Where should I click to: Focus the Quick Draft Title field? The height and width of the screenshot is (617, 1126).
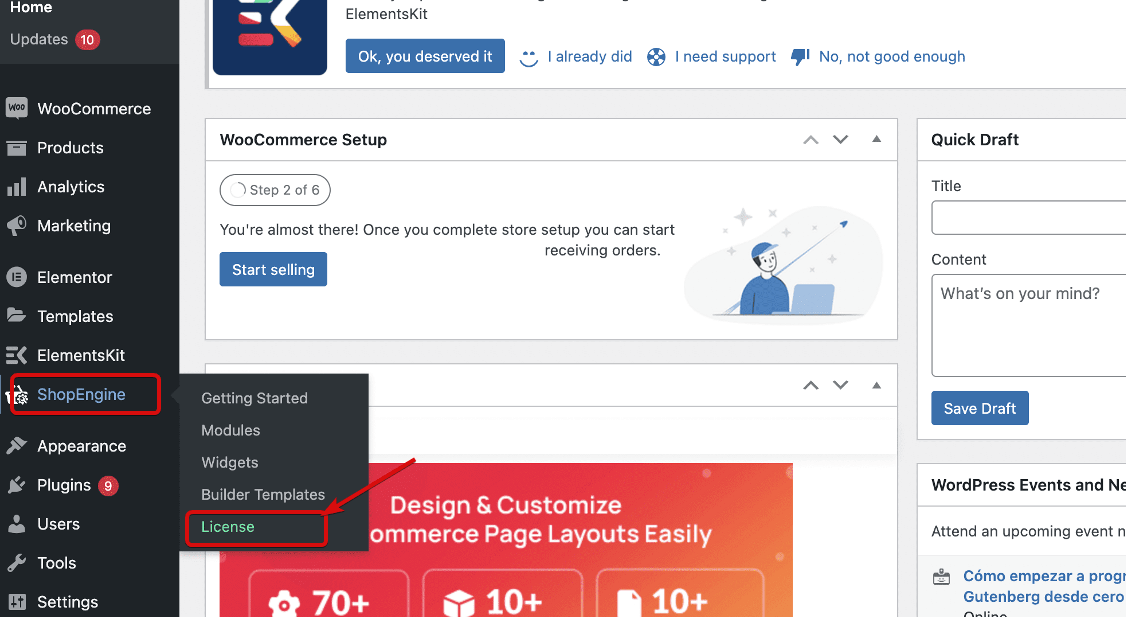[1028, 218]
